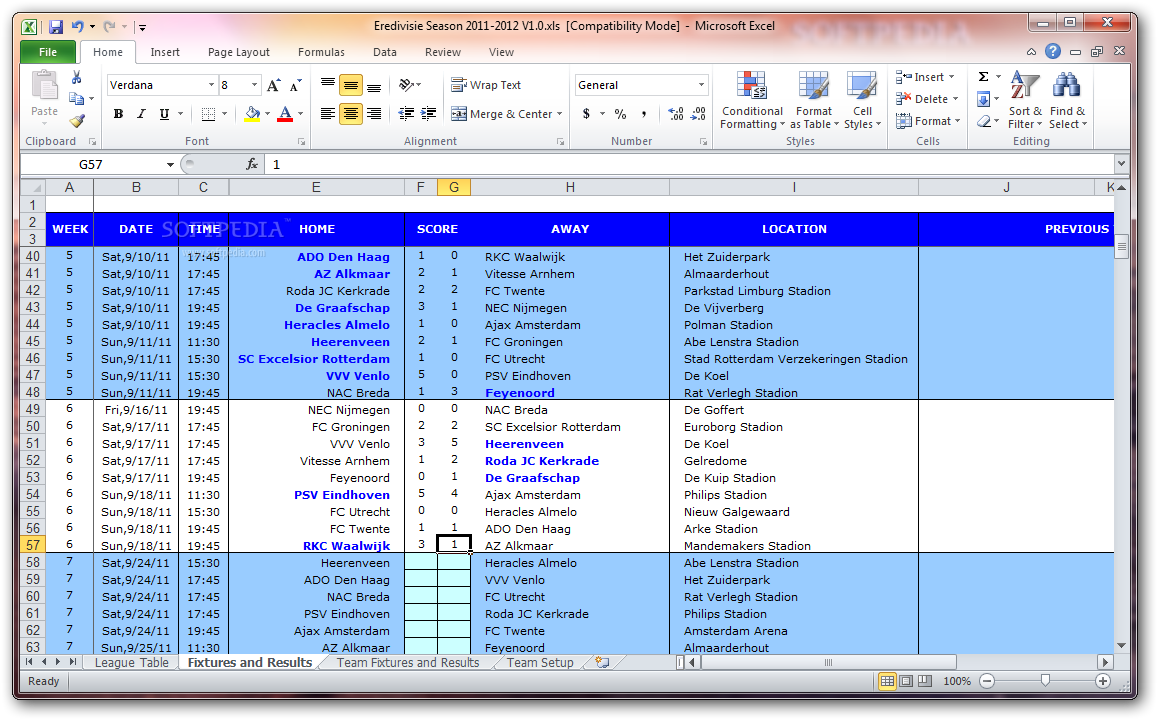This screenshot has height=720, width=1158.
Task: Increase font size with the large A icon
Action: click(273, 85)
